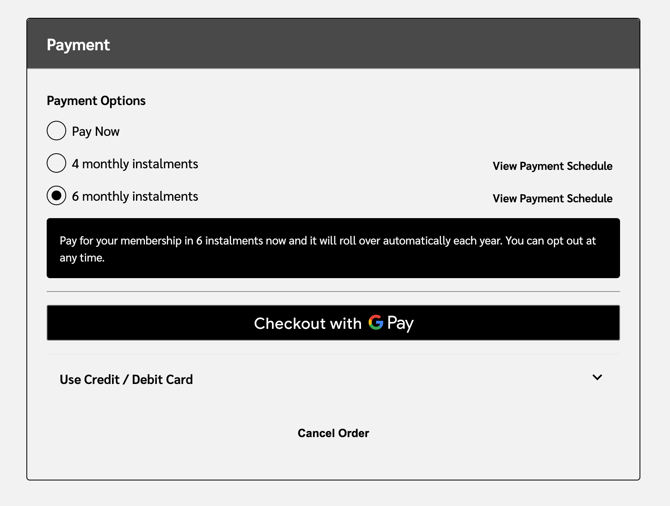Click the "6 monthly instalments" label text
This screenshot has width=670, height=506.
(135, 196)
